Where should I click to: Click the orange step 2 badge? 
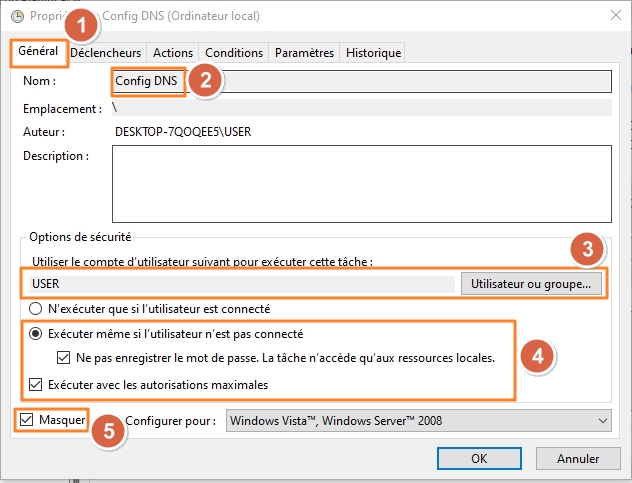tap(205, 81)
